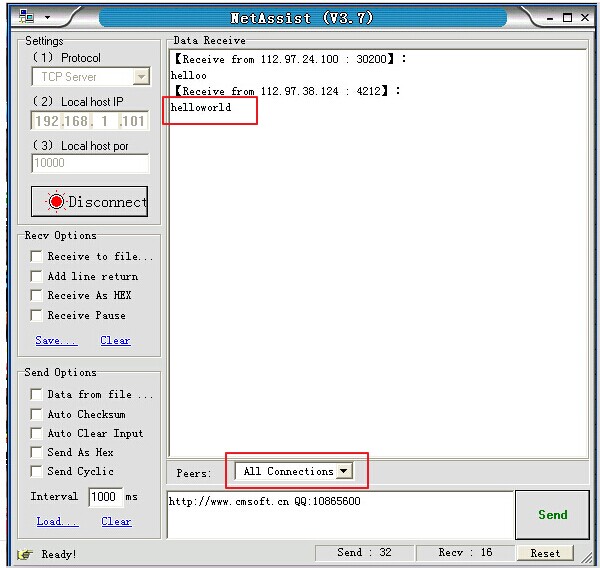
Task: Click the send text input area
Action: click(340, 515)
